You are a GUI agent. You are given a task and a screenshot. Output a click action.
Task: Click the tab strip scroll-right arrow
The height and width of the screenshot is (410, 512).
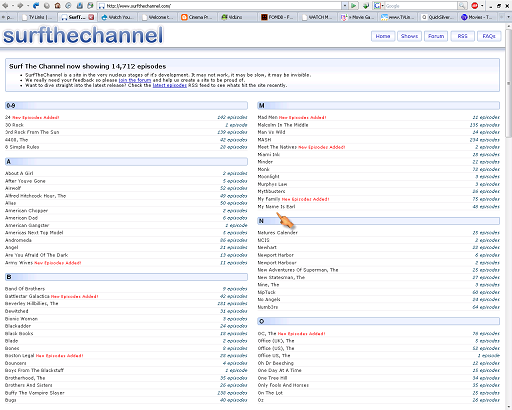(x=501, y=17)
